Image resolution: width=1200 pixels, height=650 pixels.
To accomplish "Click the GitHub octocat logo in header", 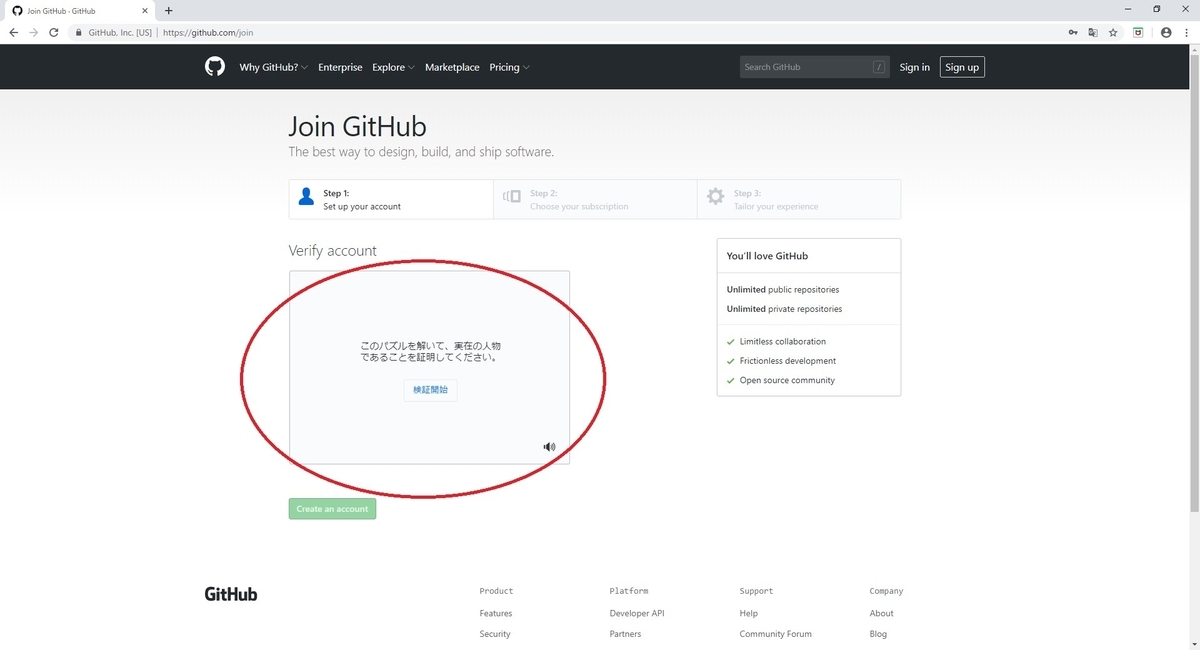I will pos(215,67).
